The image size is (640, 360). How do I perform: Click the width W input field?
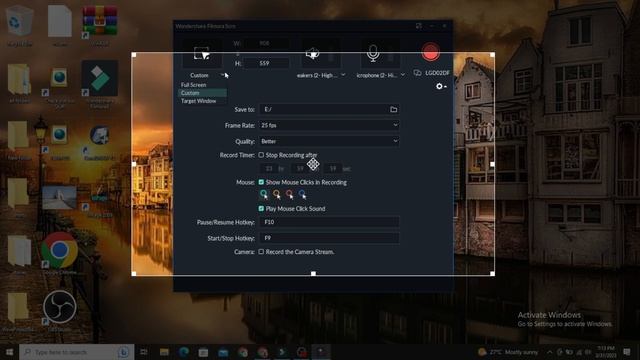tap(266, 43)
